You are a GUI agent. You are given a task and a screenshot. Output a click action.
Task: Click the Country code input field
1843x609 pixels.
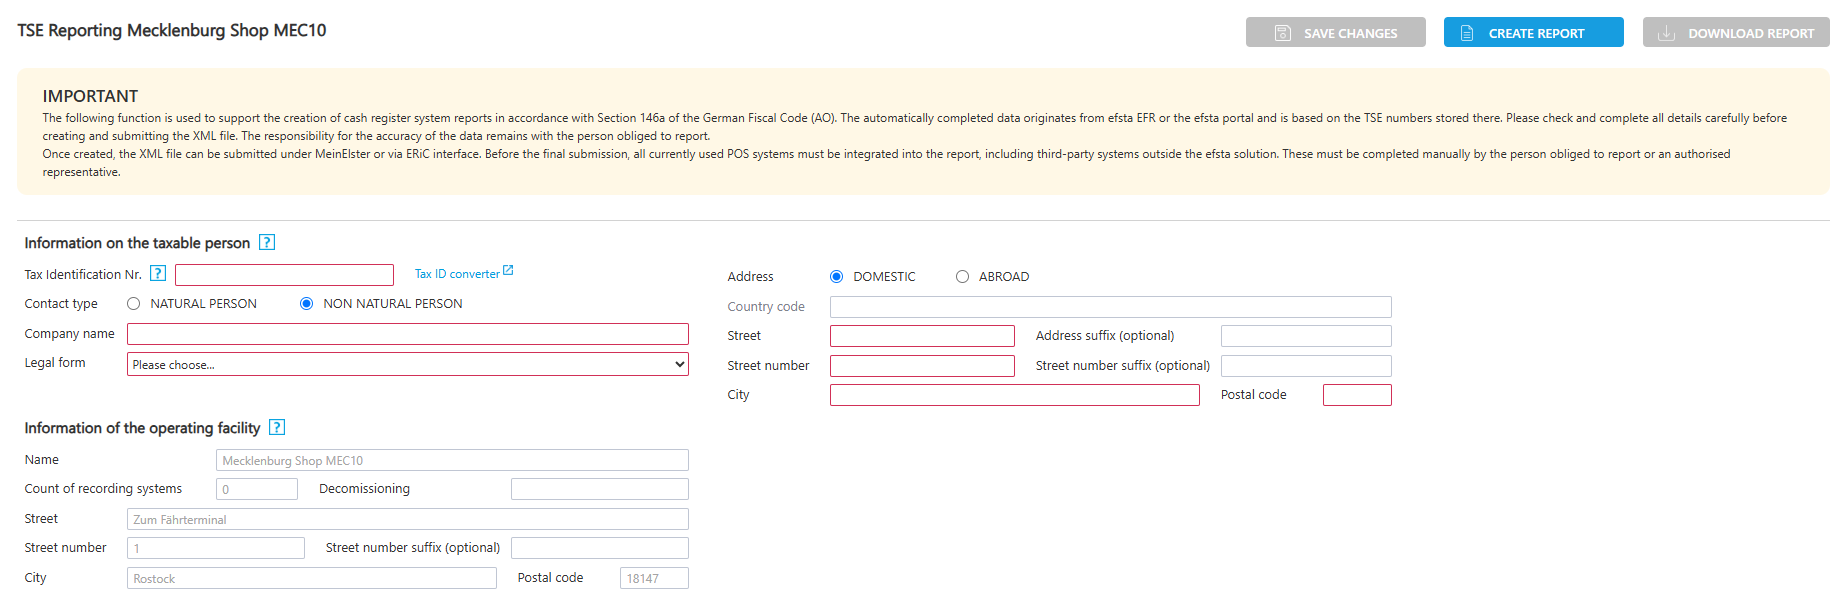click(1110, 307)
